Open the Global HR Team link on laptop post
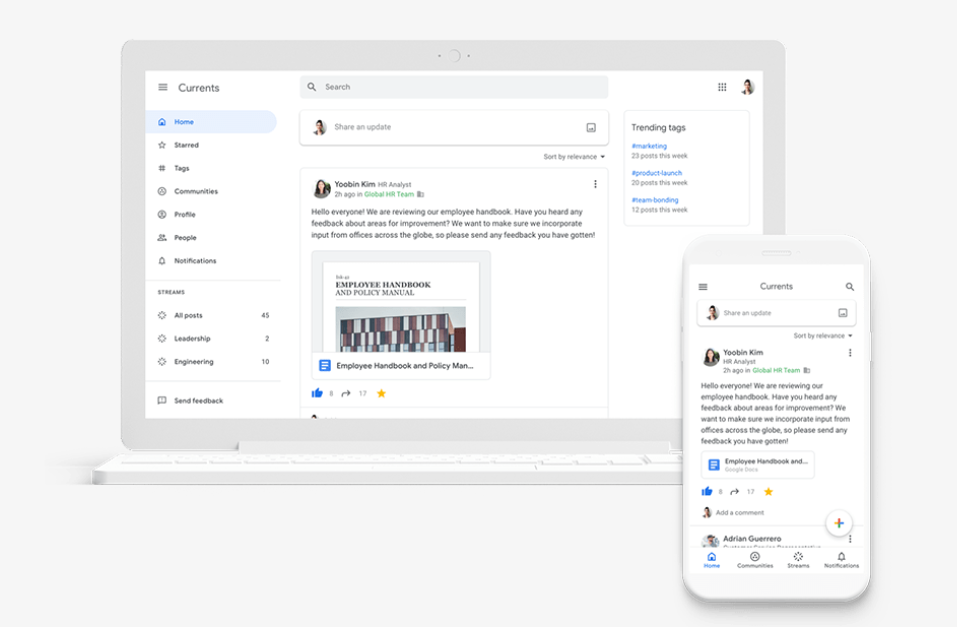957x627 pixels. point(389,194)
